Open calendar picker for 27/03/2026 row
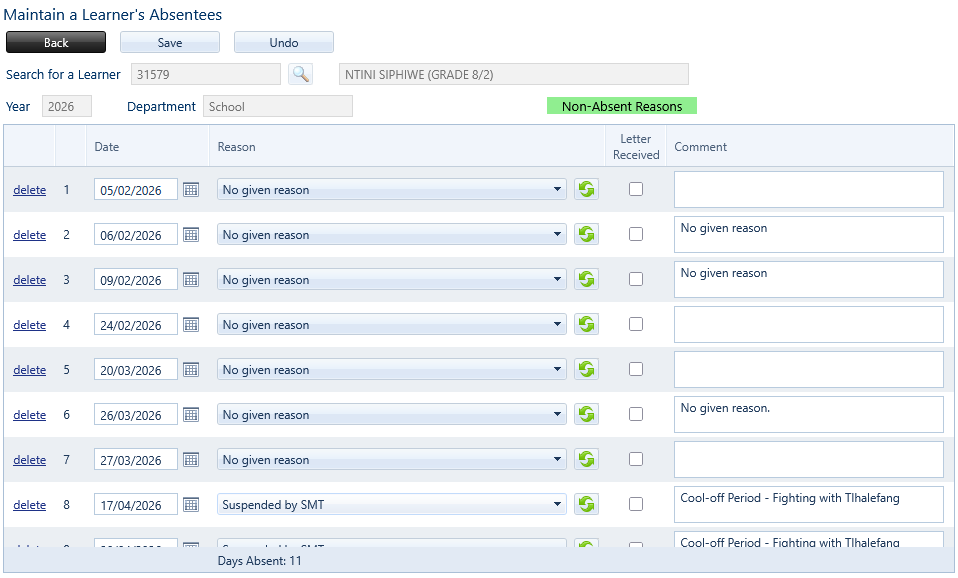This screenshot has width=958, height=578. [191, 459]
